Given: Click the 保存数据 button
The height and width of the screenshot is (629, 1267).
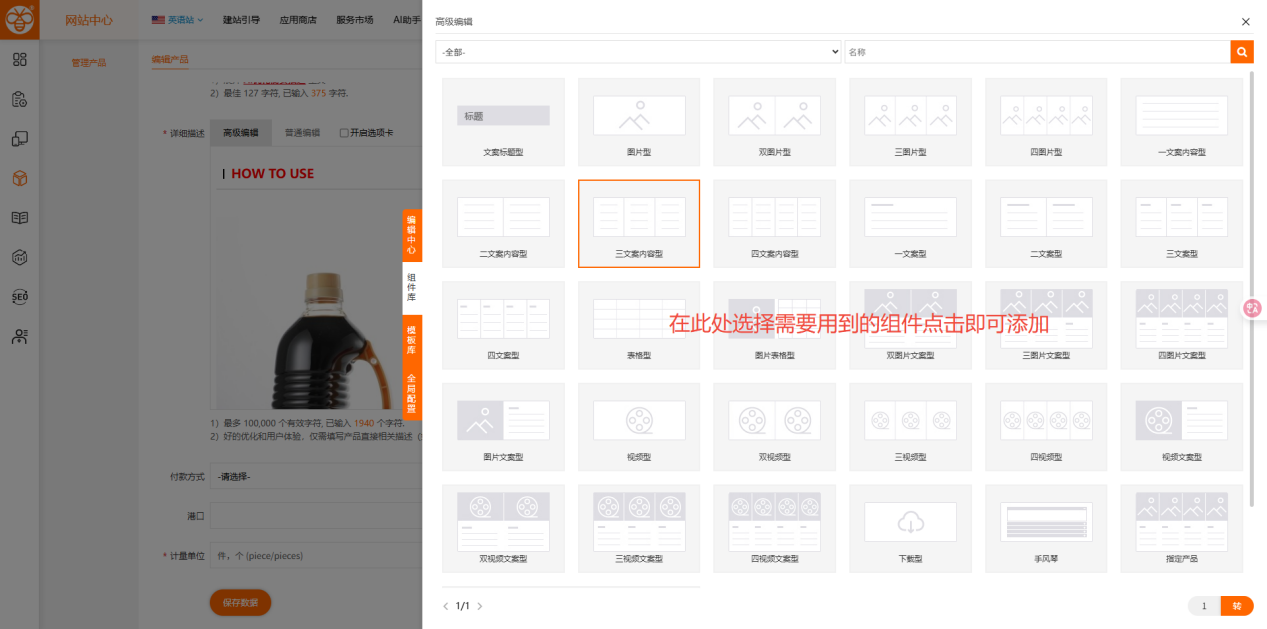Looking at the screenshot, I should (x=240, y=603).
